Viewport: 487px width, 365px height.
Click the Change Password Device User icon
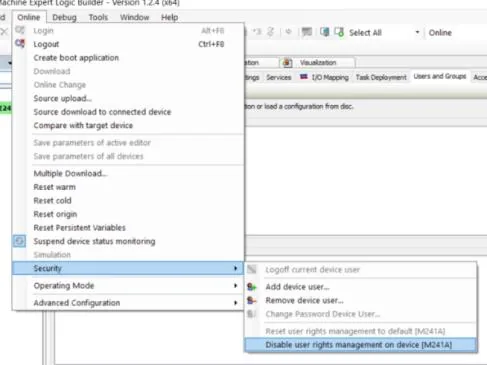pos(252,314)
